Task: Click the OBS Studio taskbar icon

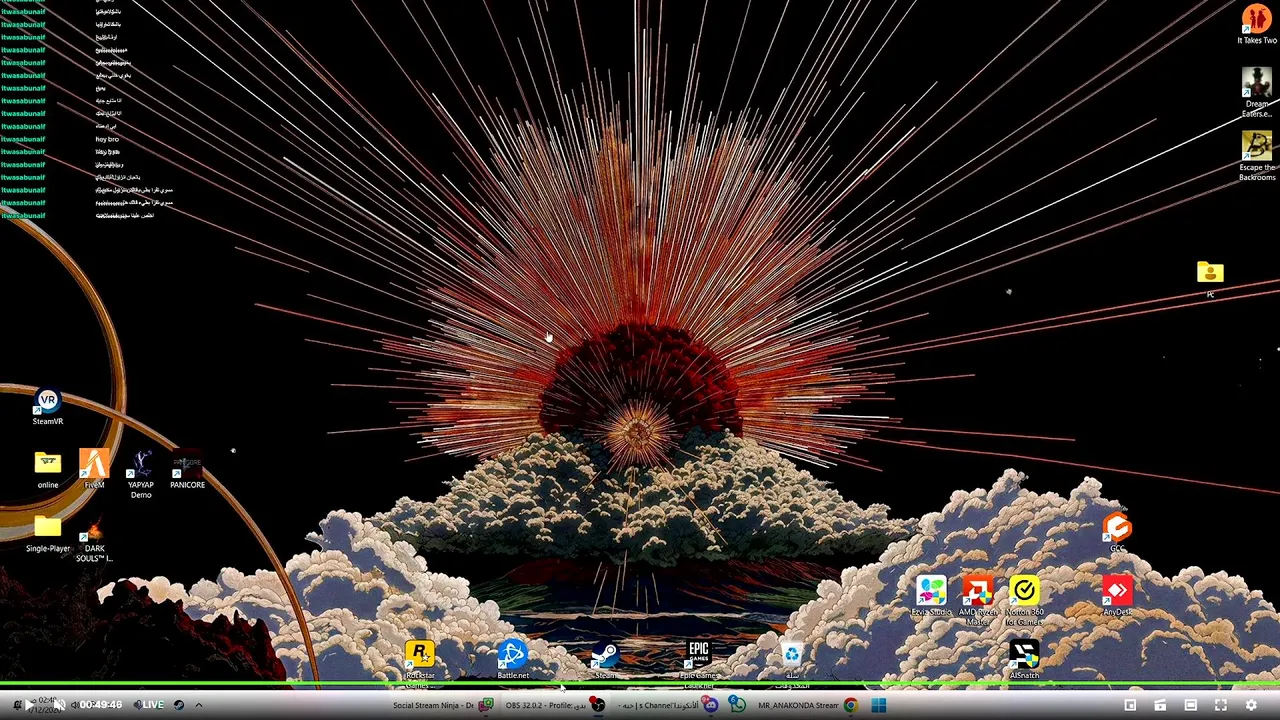Action: coord(597,705)
